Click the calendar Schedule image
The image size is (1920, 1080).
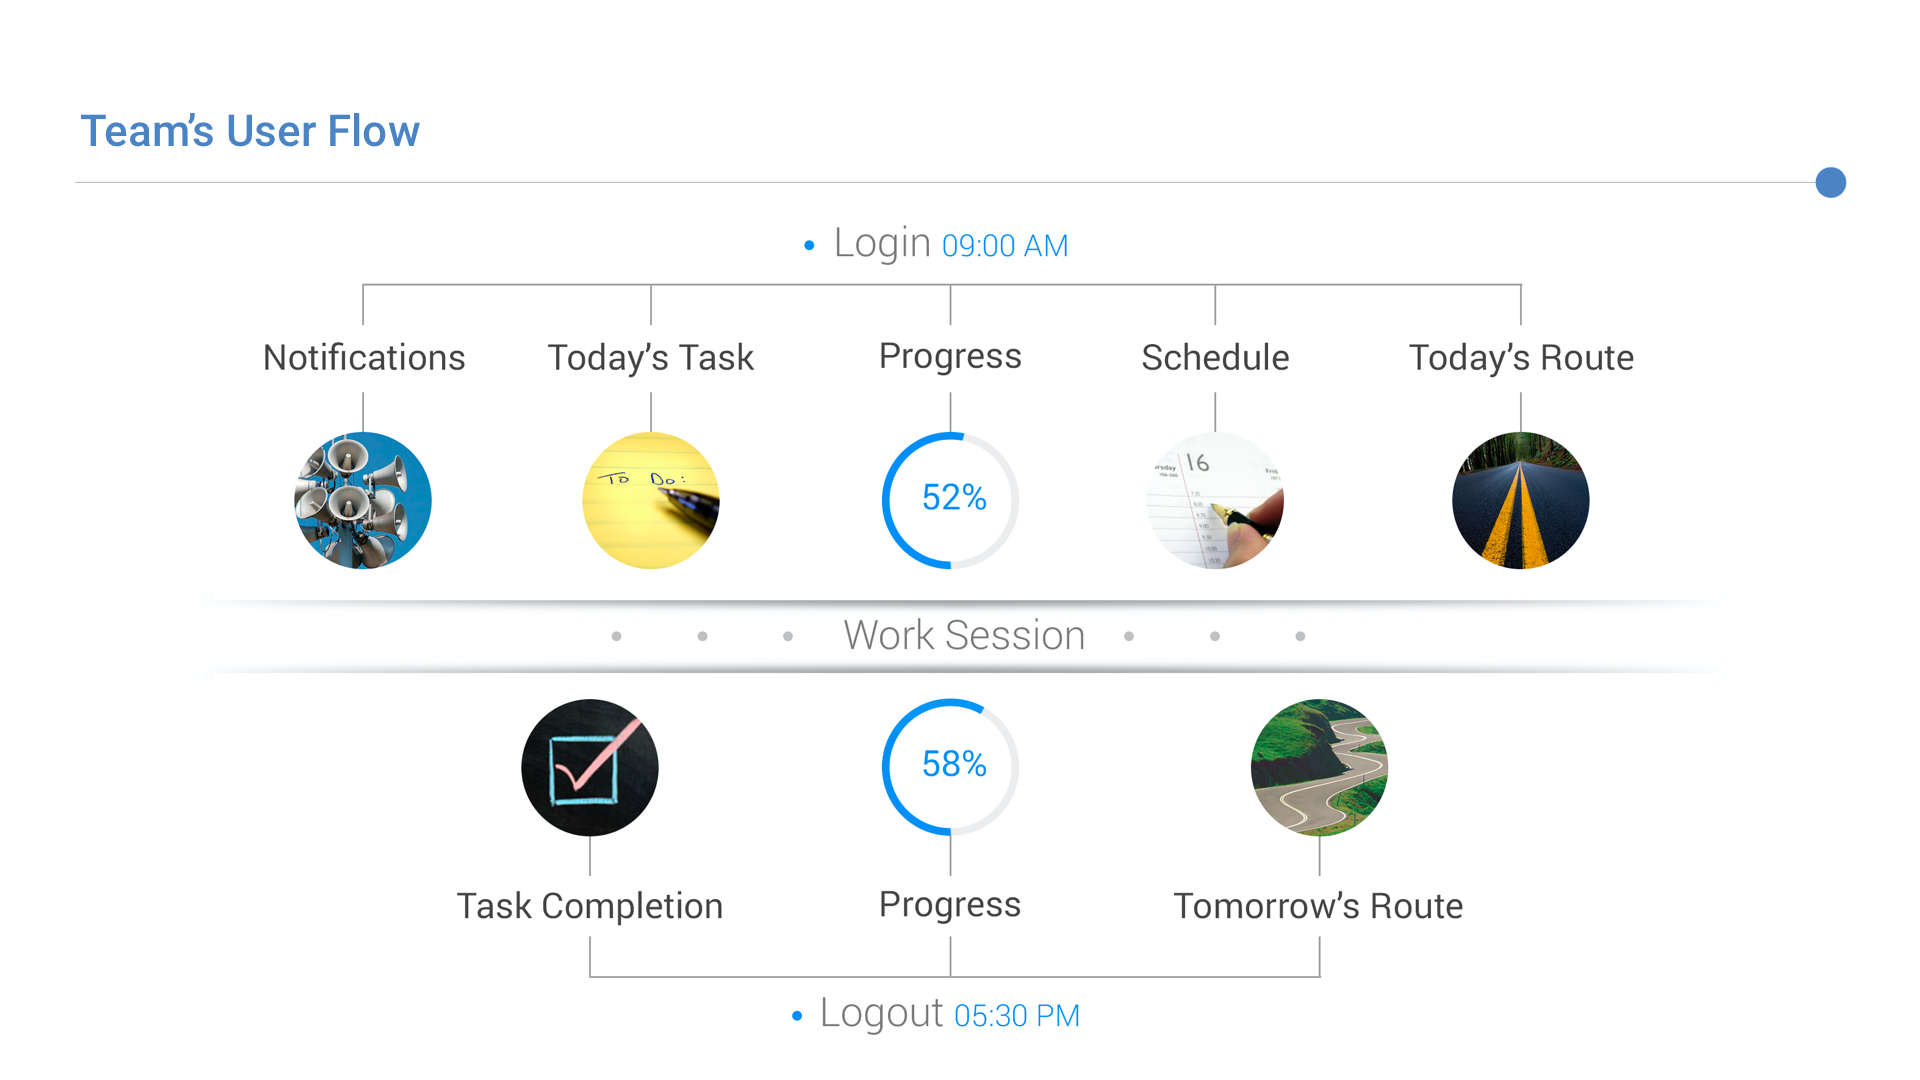(x=1215, y=500)
